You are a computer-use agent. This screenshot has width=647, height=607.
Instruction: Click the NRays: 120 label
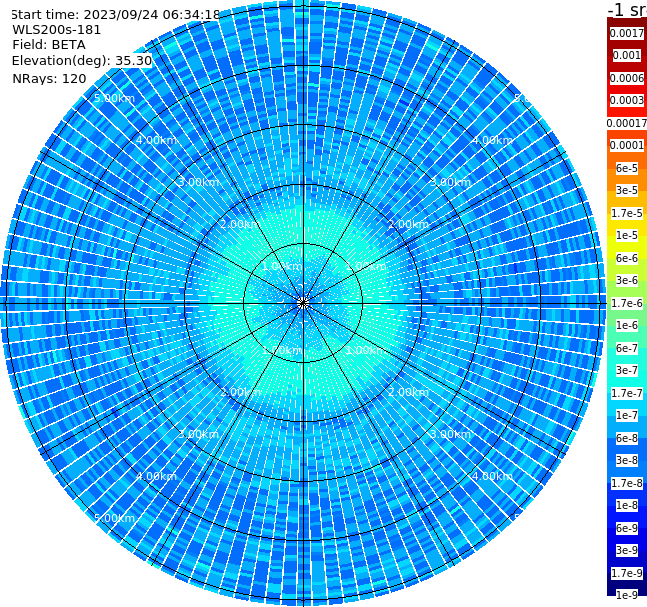(x=49, y=78)
